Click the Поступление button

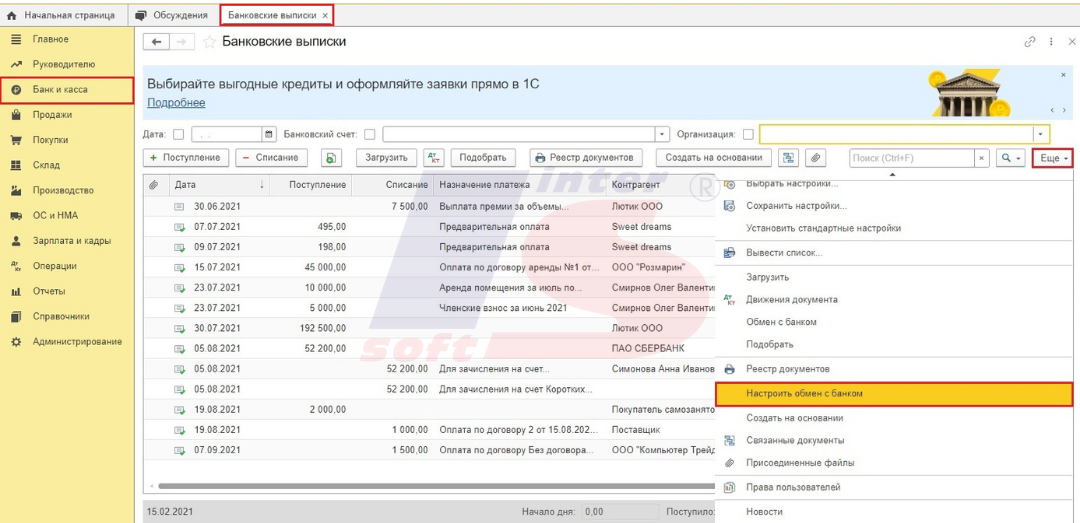[186, 158]
